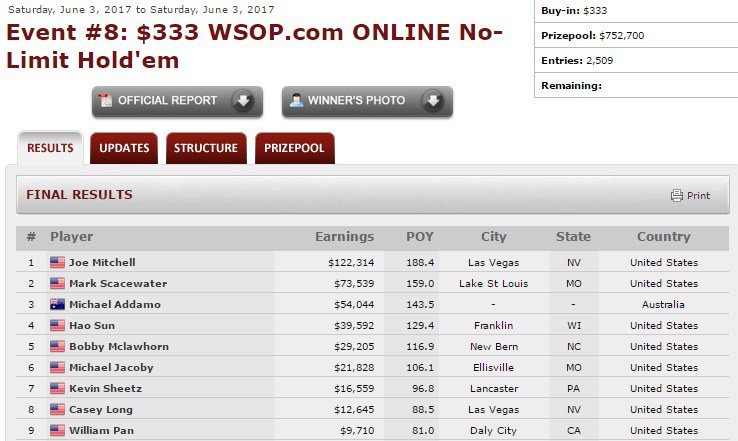
Task: Click the US flag next to Joe Mitchell
Action: point(57,262)
